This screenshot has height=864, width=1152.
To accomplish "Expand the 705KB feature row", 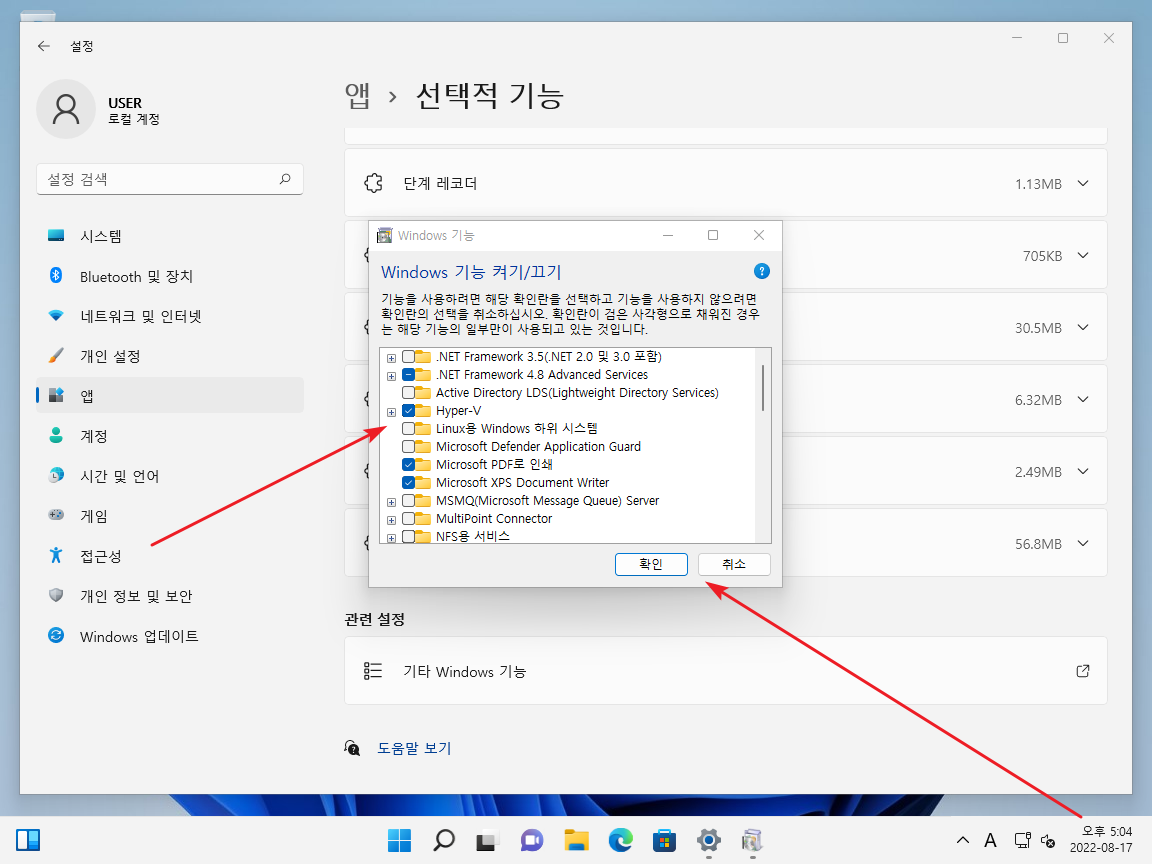I will tap(1083, 256).
